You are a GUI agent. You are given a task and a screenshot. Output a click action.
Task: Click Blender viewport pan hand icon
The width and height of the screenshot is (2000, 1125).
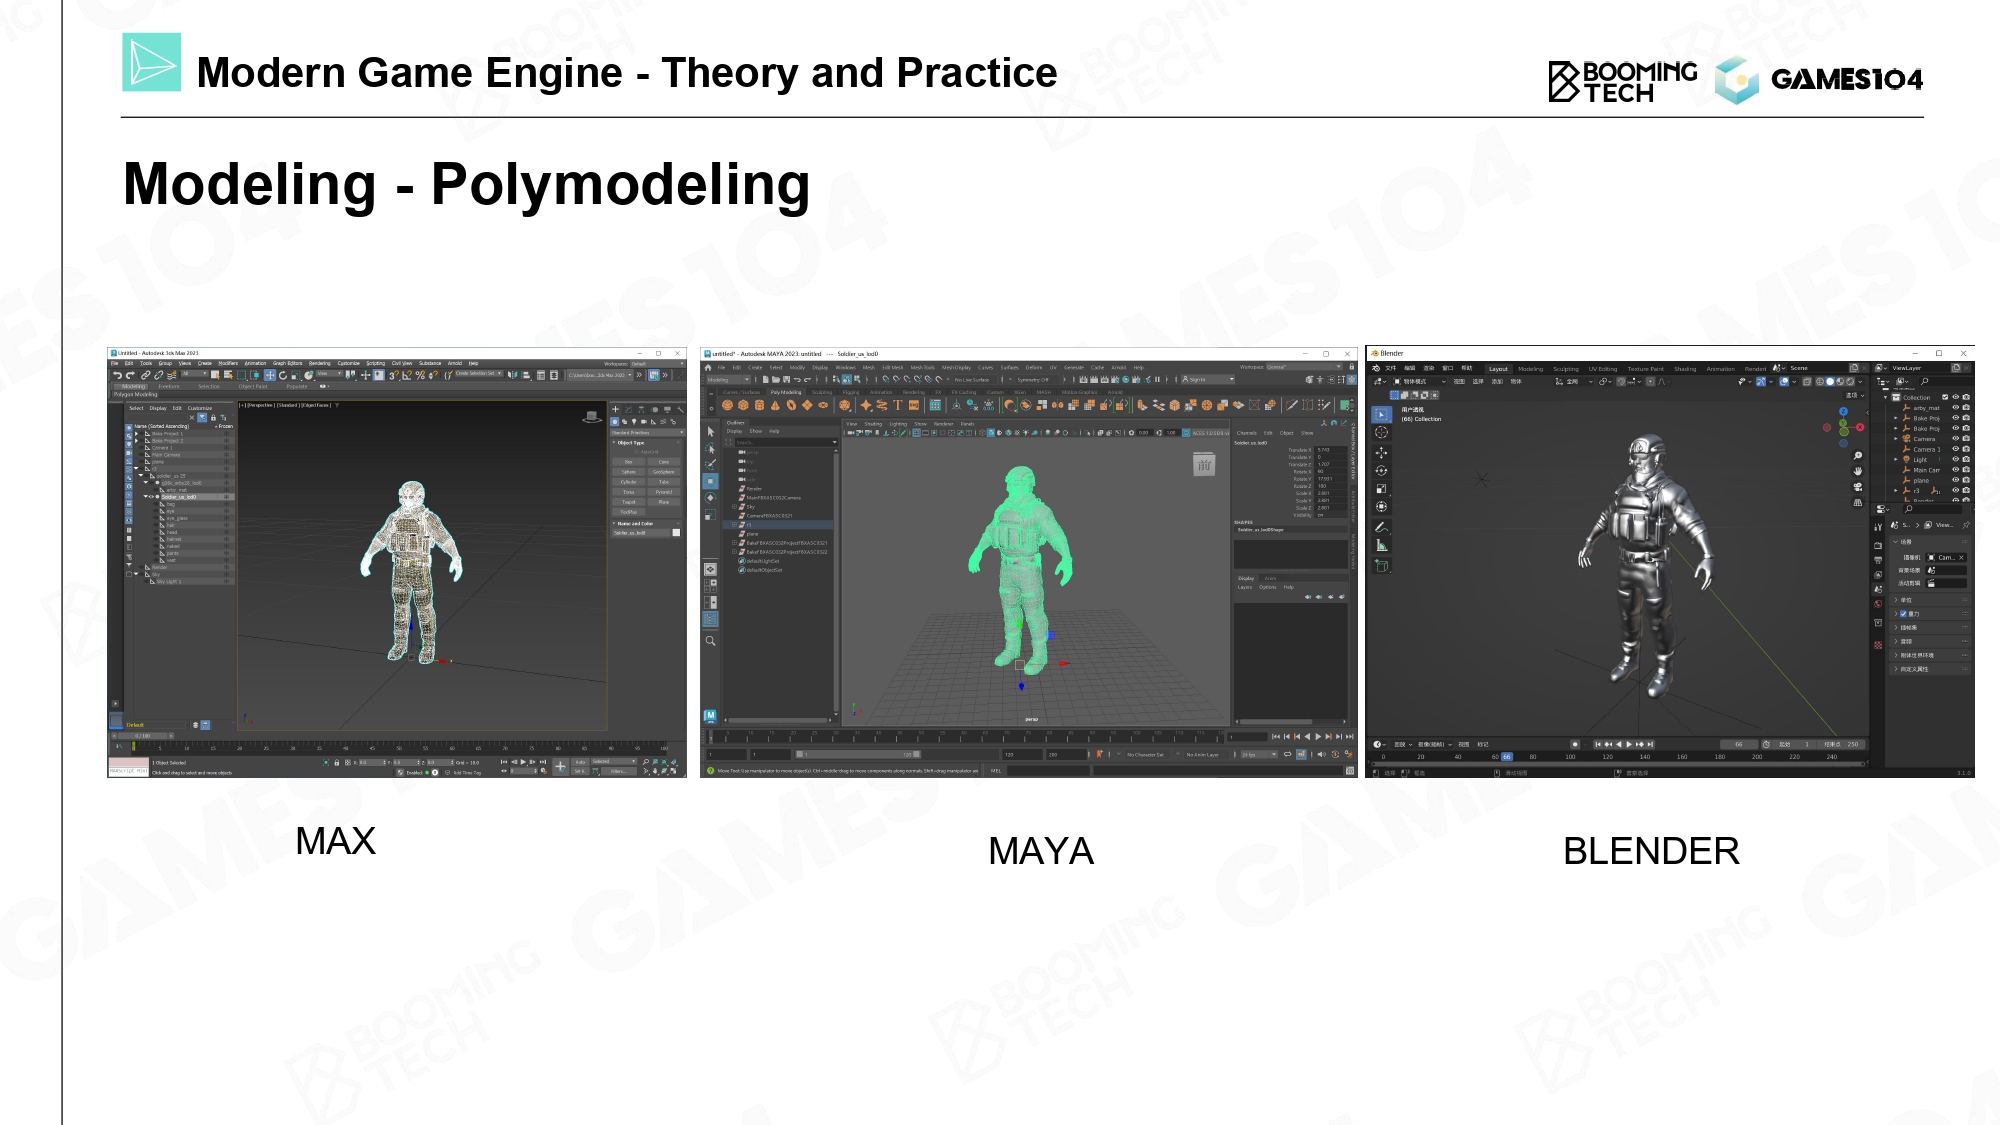coord(1858,471)
